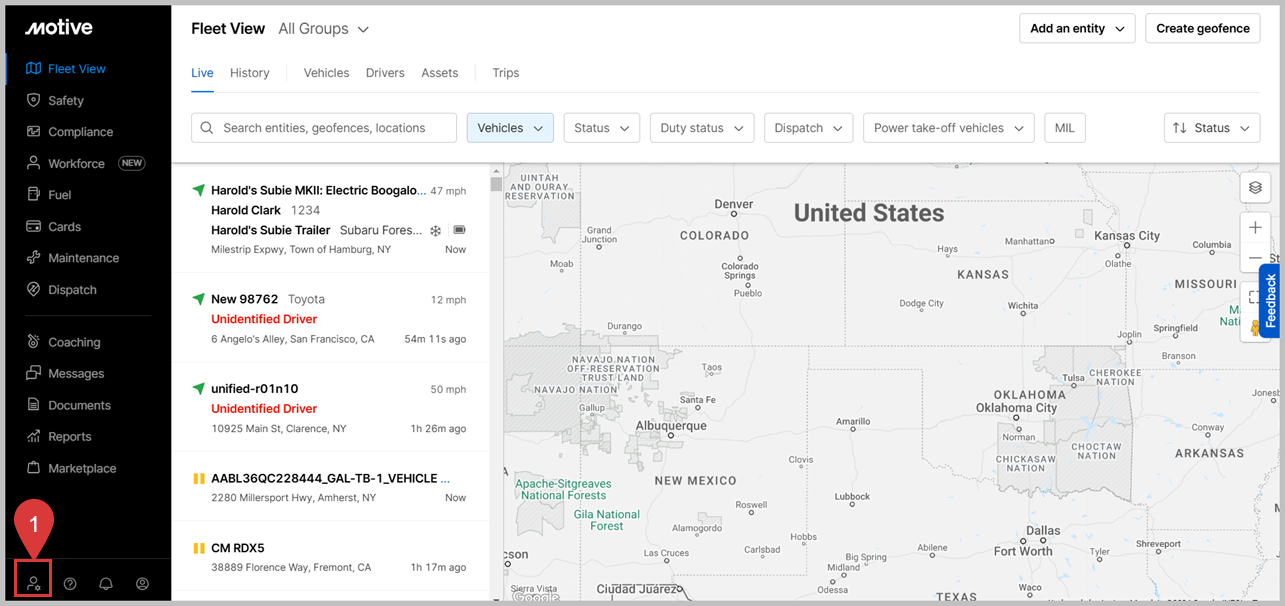This screenshot has height=606, width=1285.
Task: Zoom in on the map
Action: pyautogui.click(x=1255, y=227)
